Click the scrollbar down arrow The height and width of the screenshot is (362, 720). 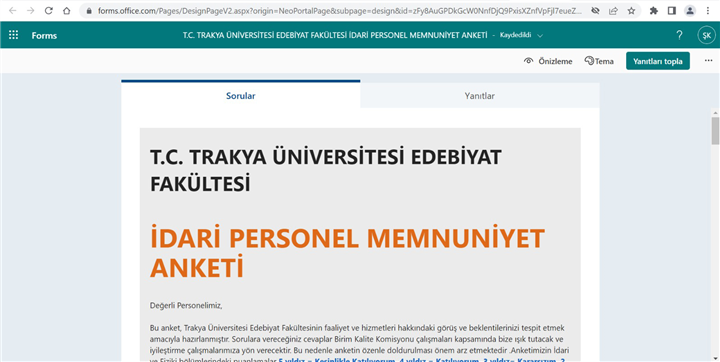(715, 357)
